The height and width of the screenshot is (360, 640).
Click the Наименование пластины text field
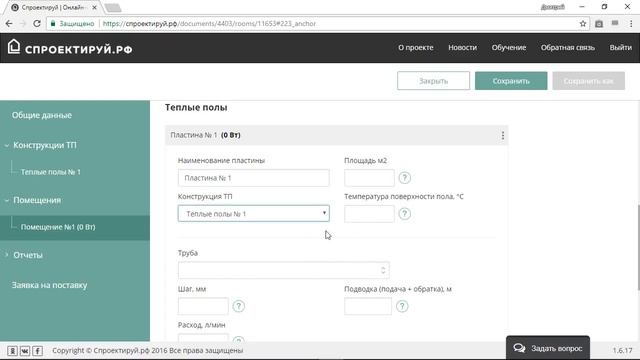(253, 178)
